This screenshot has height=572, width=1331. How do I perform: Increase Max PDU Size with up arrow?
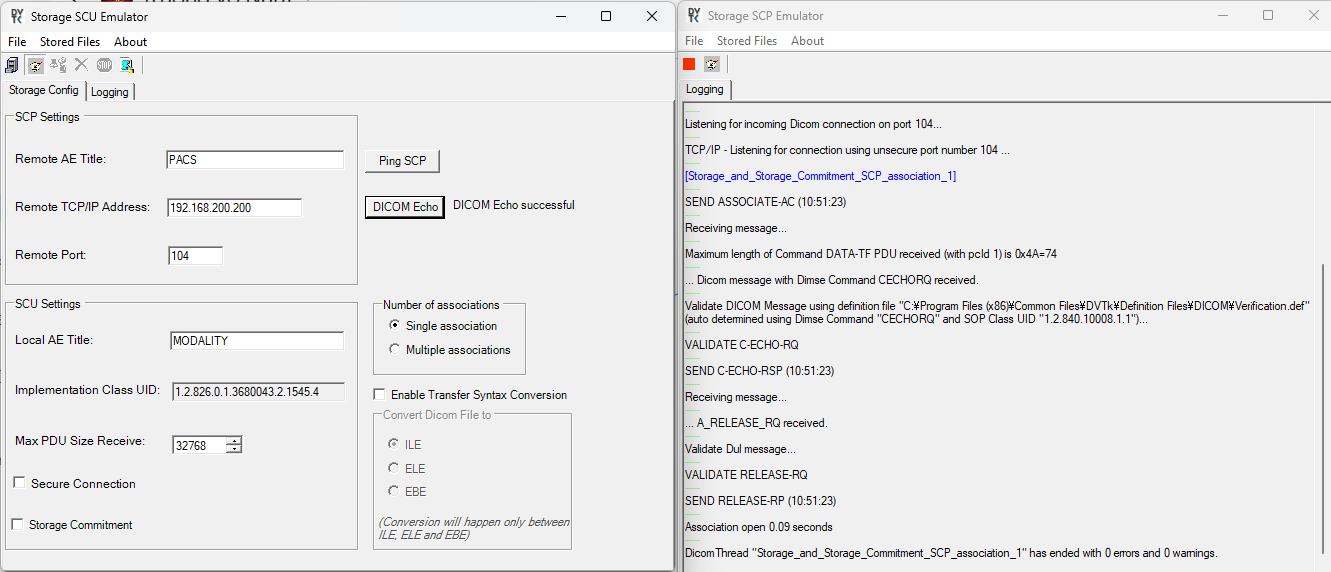coord(234,441)
